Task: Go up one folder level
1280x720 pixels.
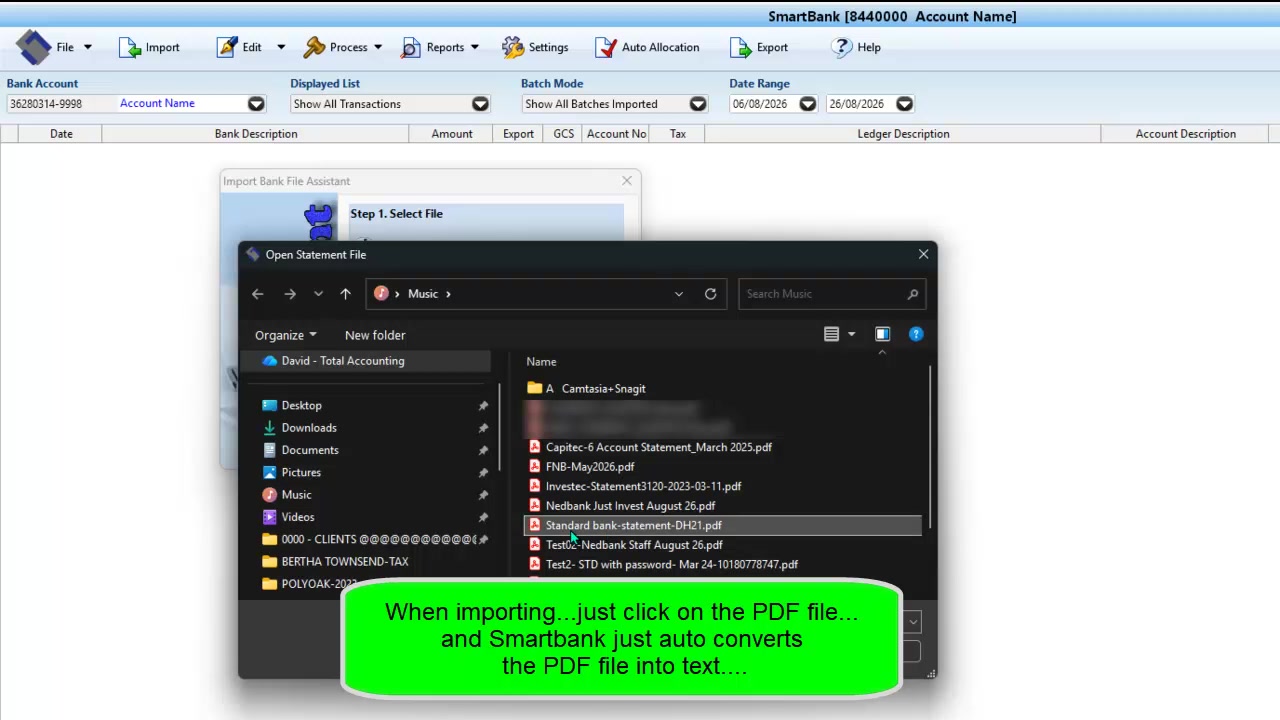Action: 345,294
